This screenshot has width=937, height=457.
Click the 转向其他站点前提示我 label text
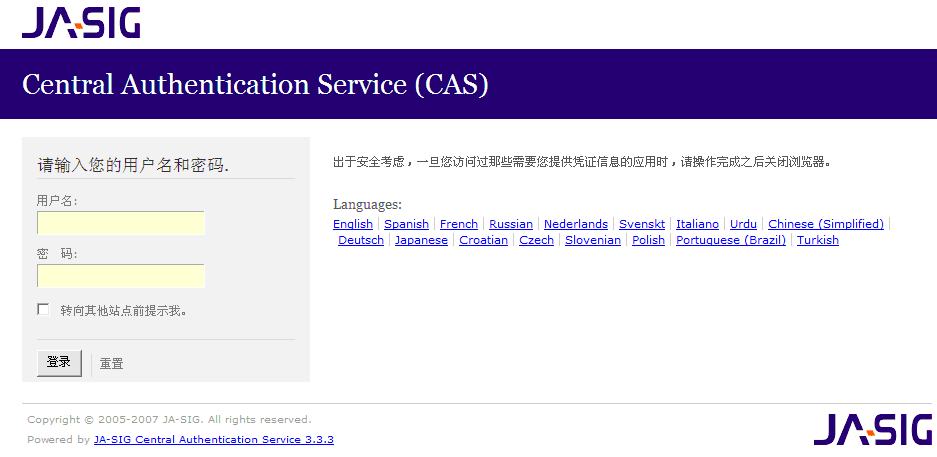coord(124,311)
